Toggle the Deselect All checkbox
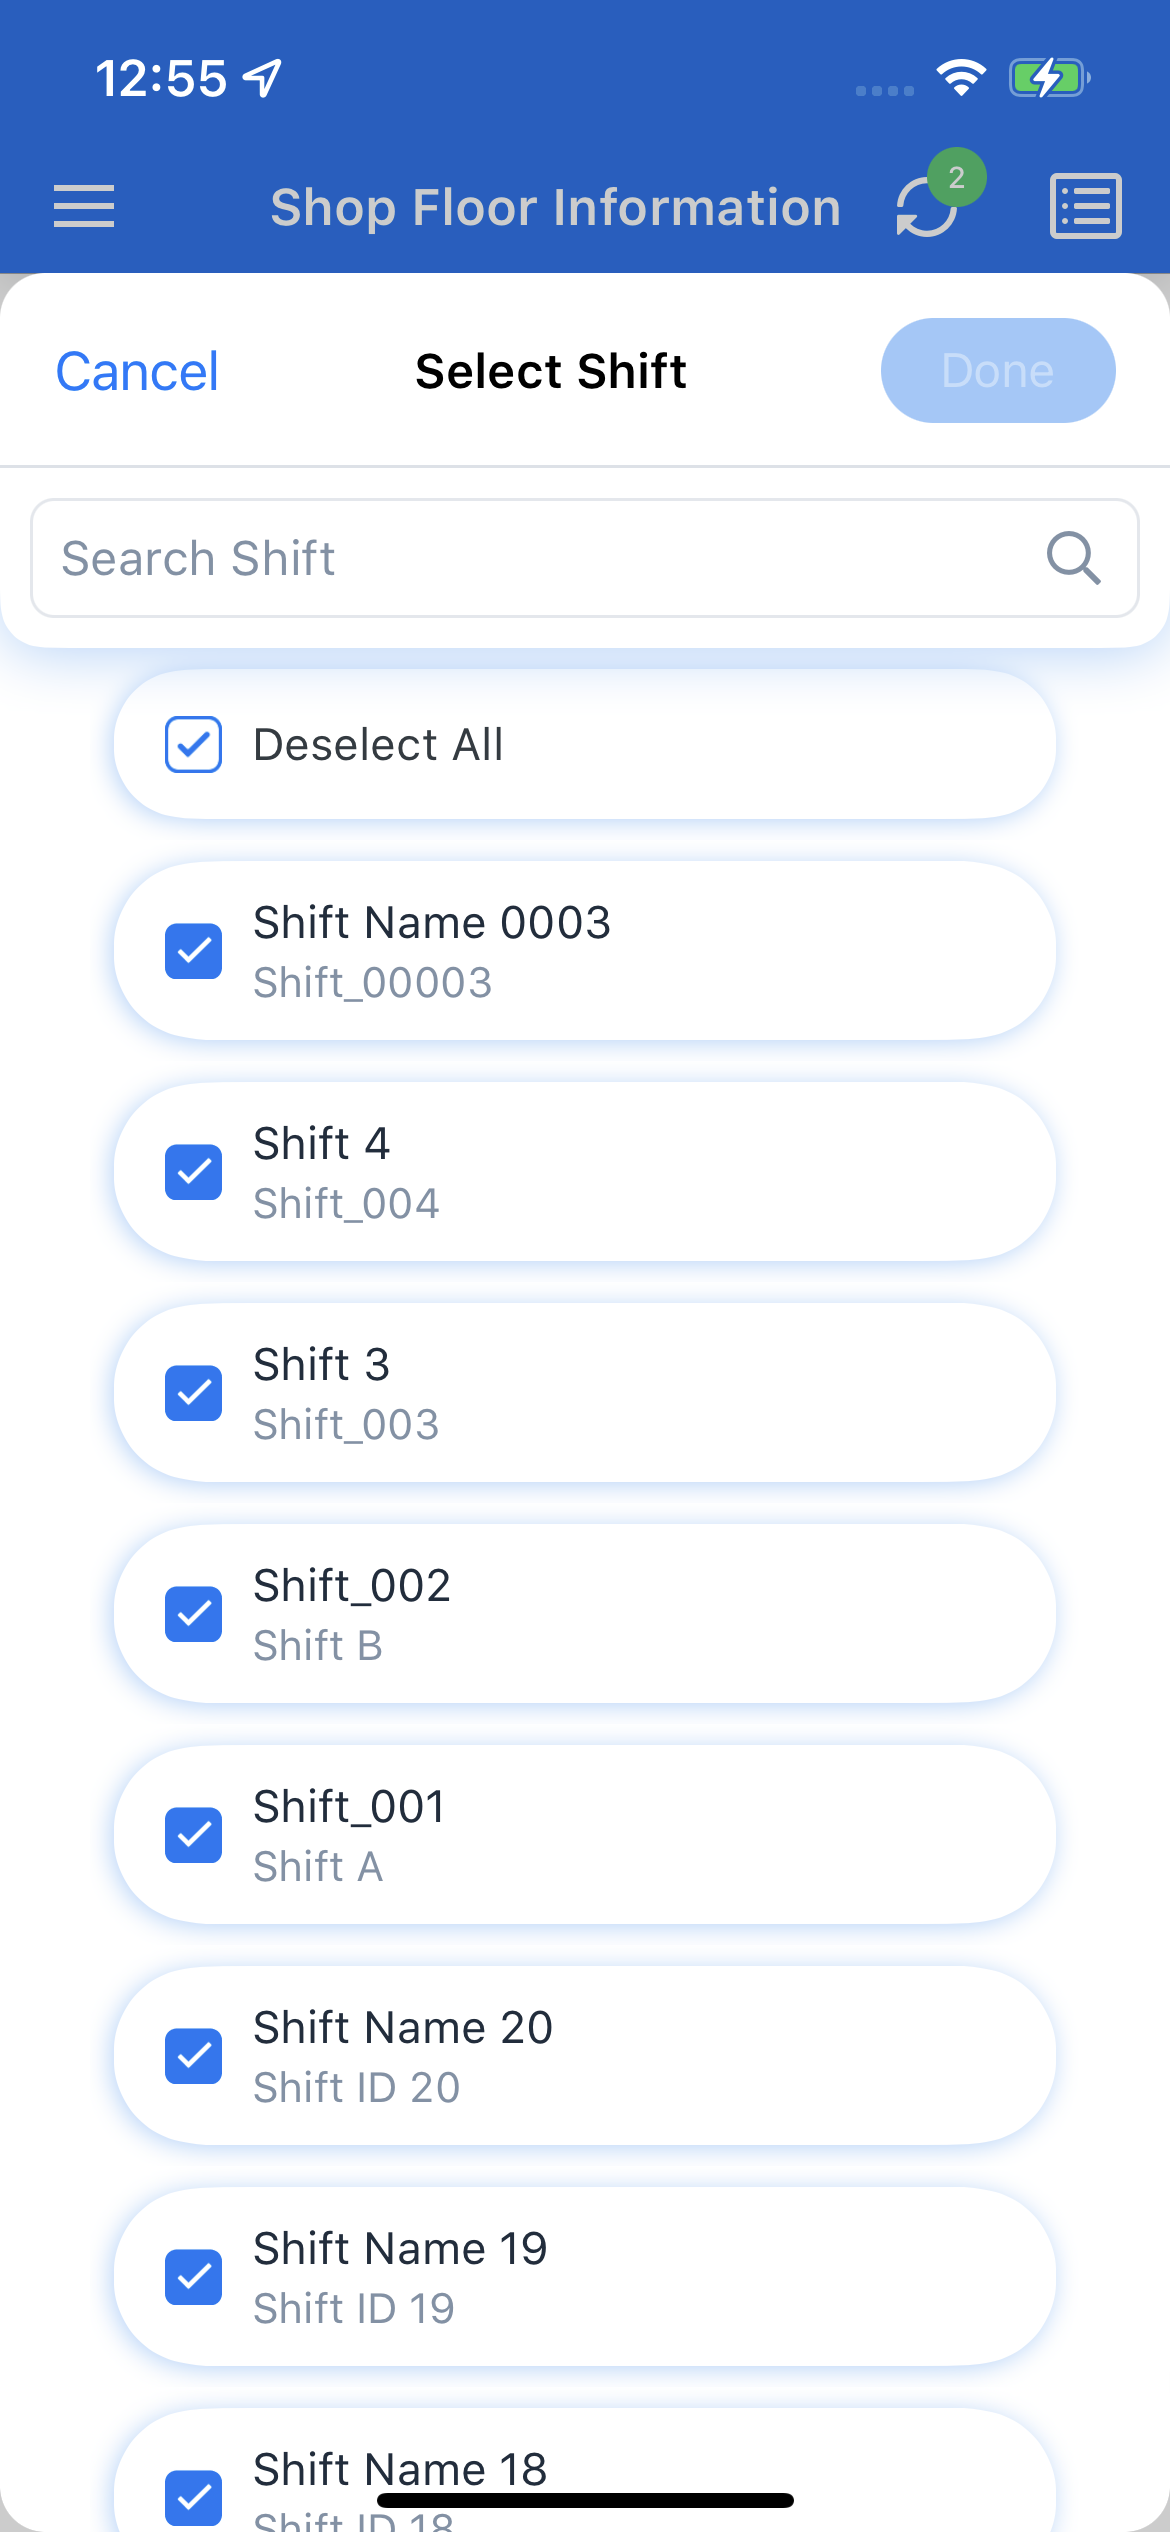 [193, 744]
